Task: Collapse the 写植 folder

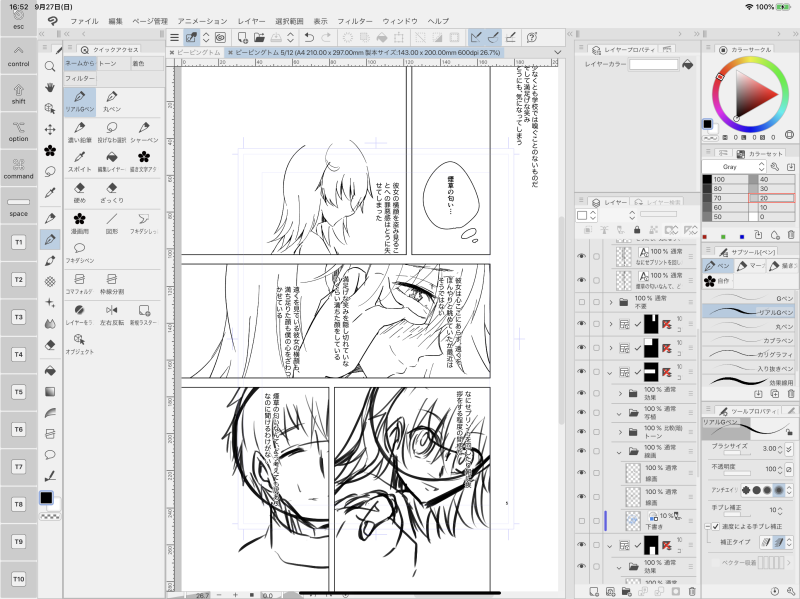Action: (x=619, y=413)
